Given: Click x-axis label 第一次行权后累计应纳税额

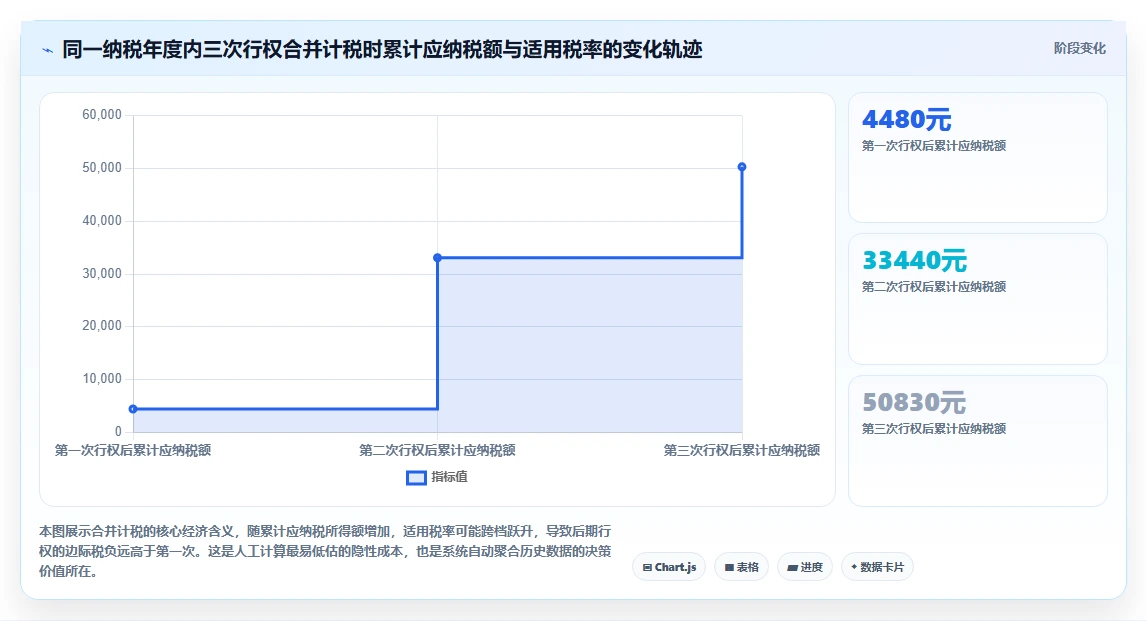Looking at the screenshot, I should pos(133,451).
